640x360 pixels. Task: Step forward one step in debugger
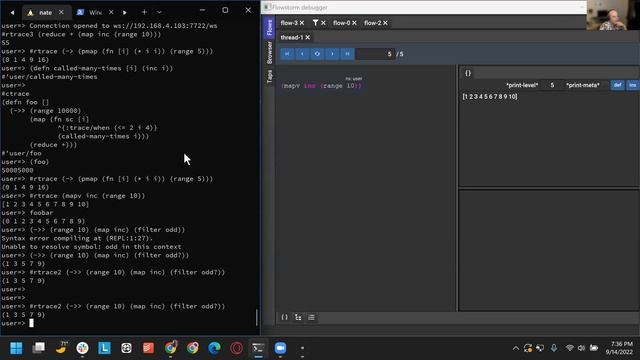point(332,54)
